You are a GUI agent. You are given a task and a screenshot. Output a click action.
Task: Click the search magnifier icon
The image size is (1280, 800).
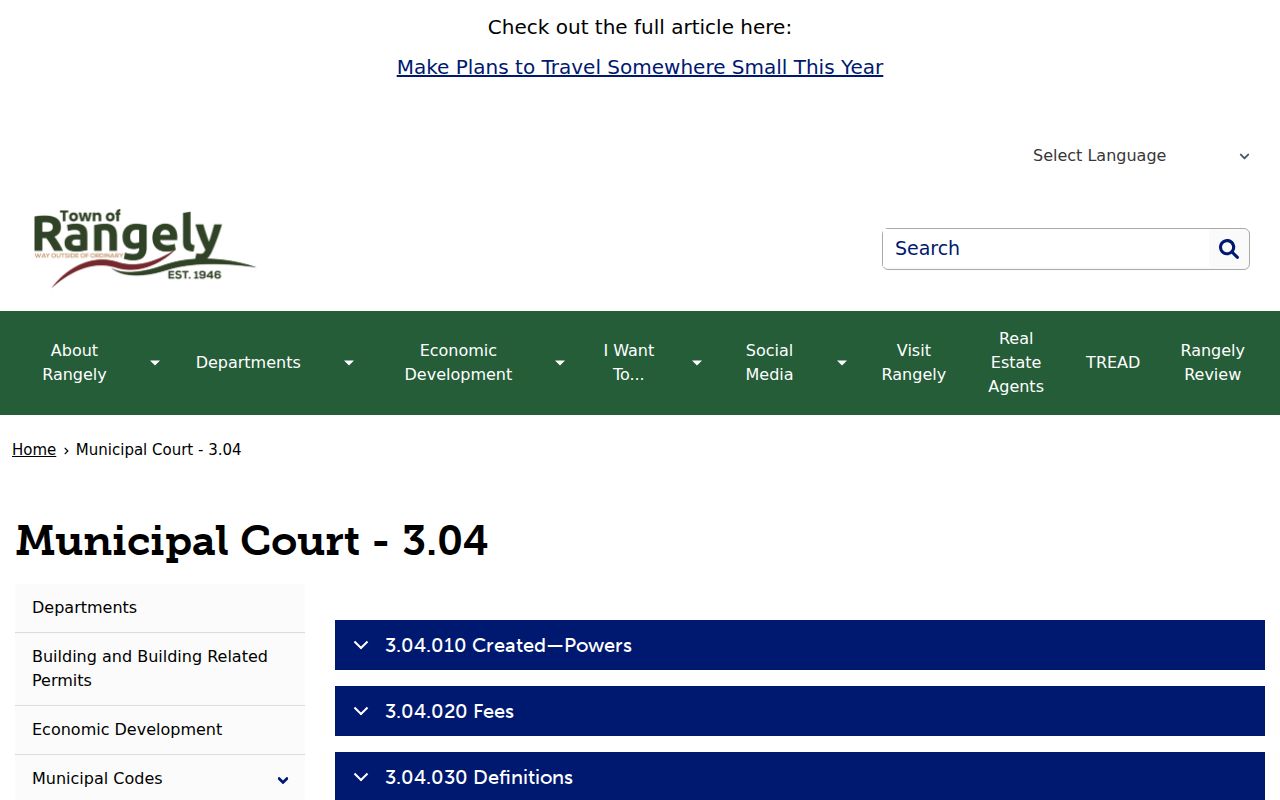coord(1229,249)
